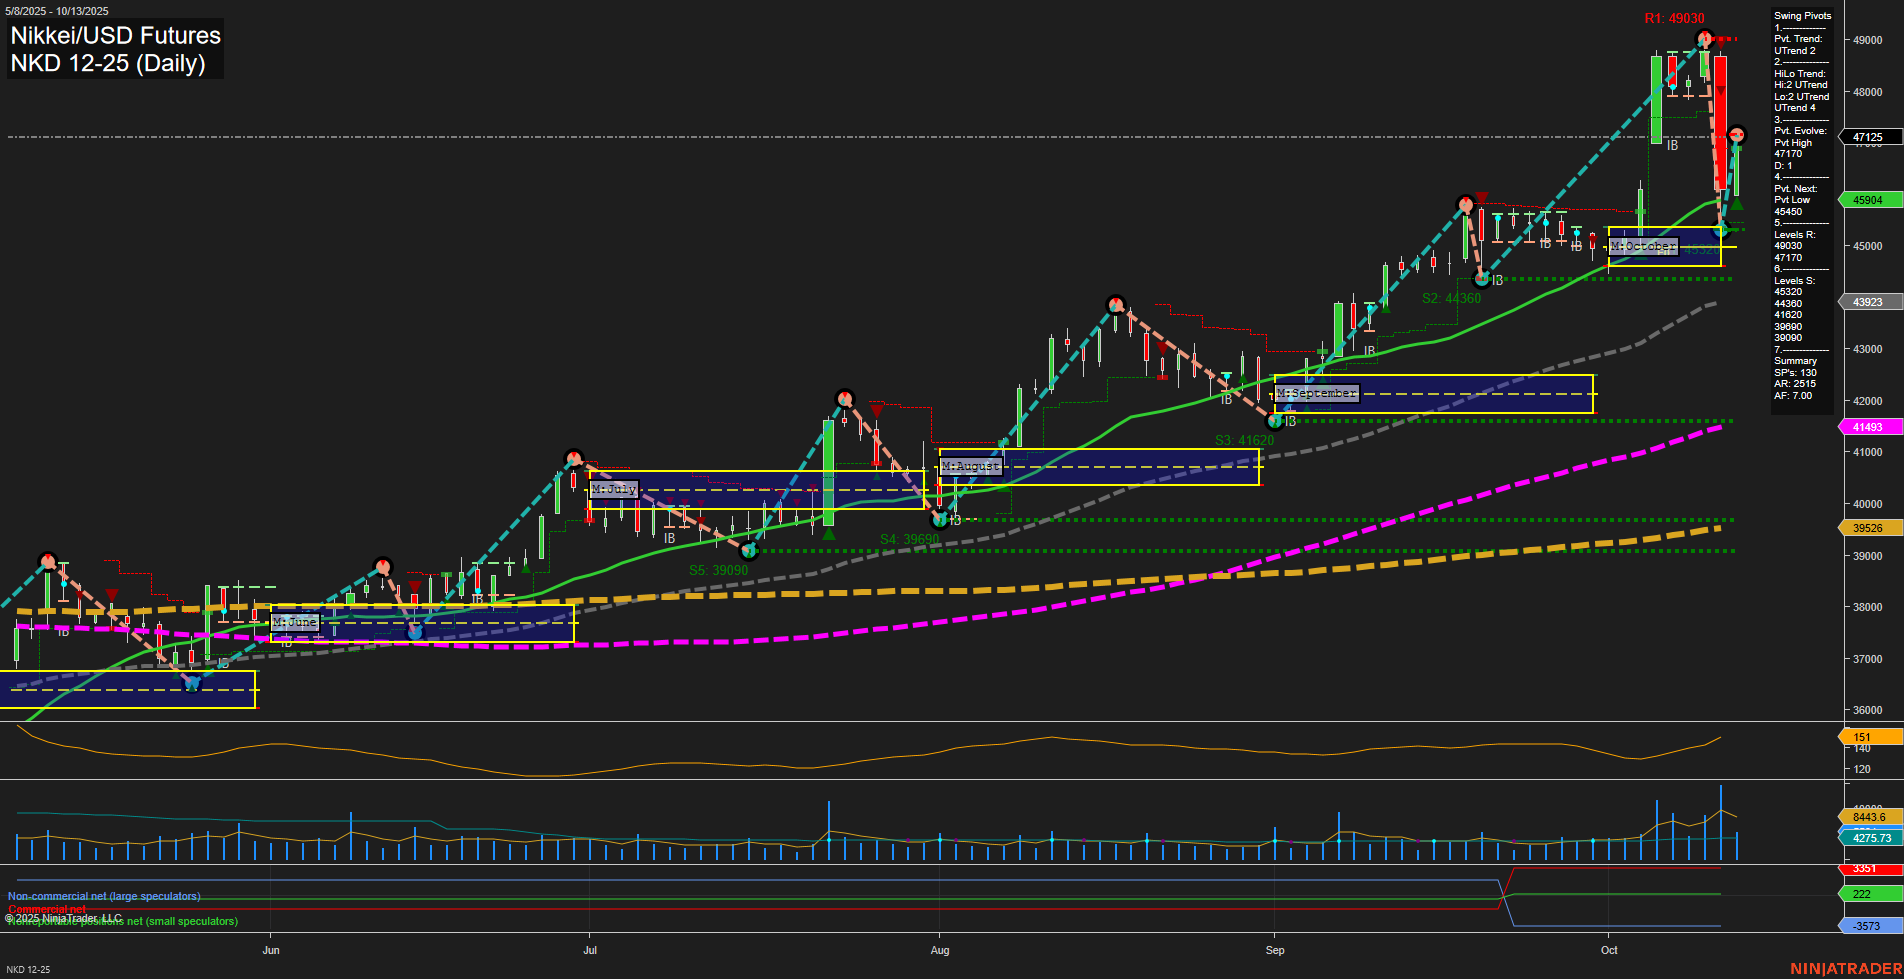
Task: Click the black 47125 last-price marker on the axis
Action: tap(1869, 137)
